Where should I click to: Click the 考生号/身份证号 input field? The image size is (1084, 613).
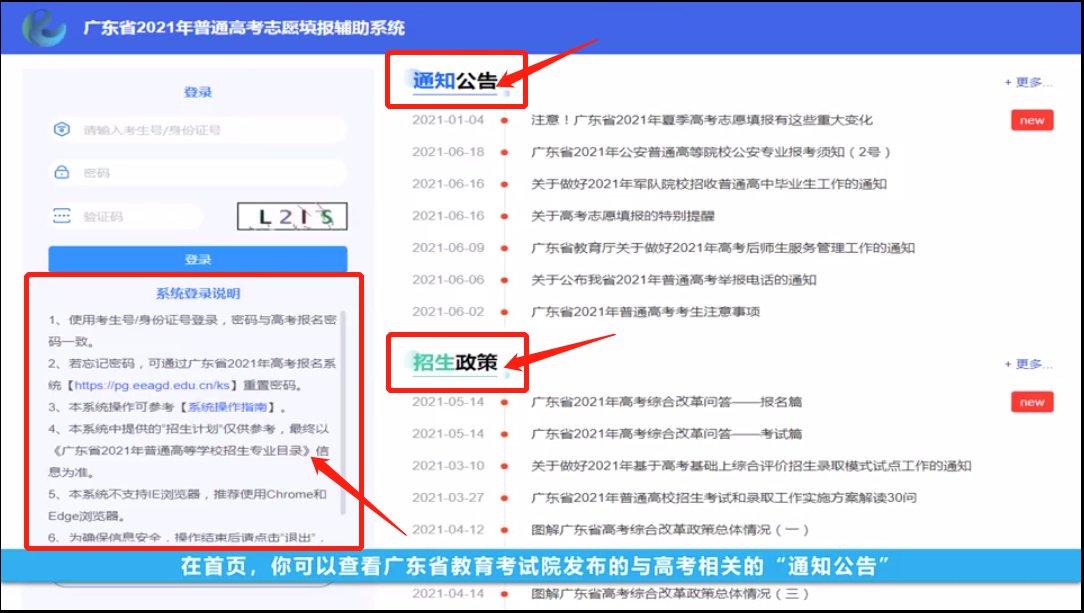click(210, 130)
